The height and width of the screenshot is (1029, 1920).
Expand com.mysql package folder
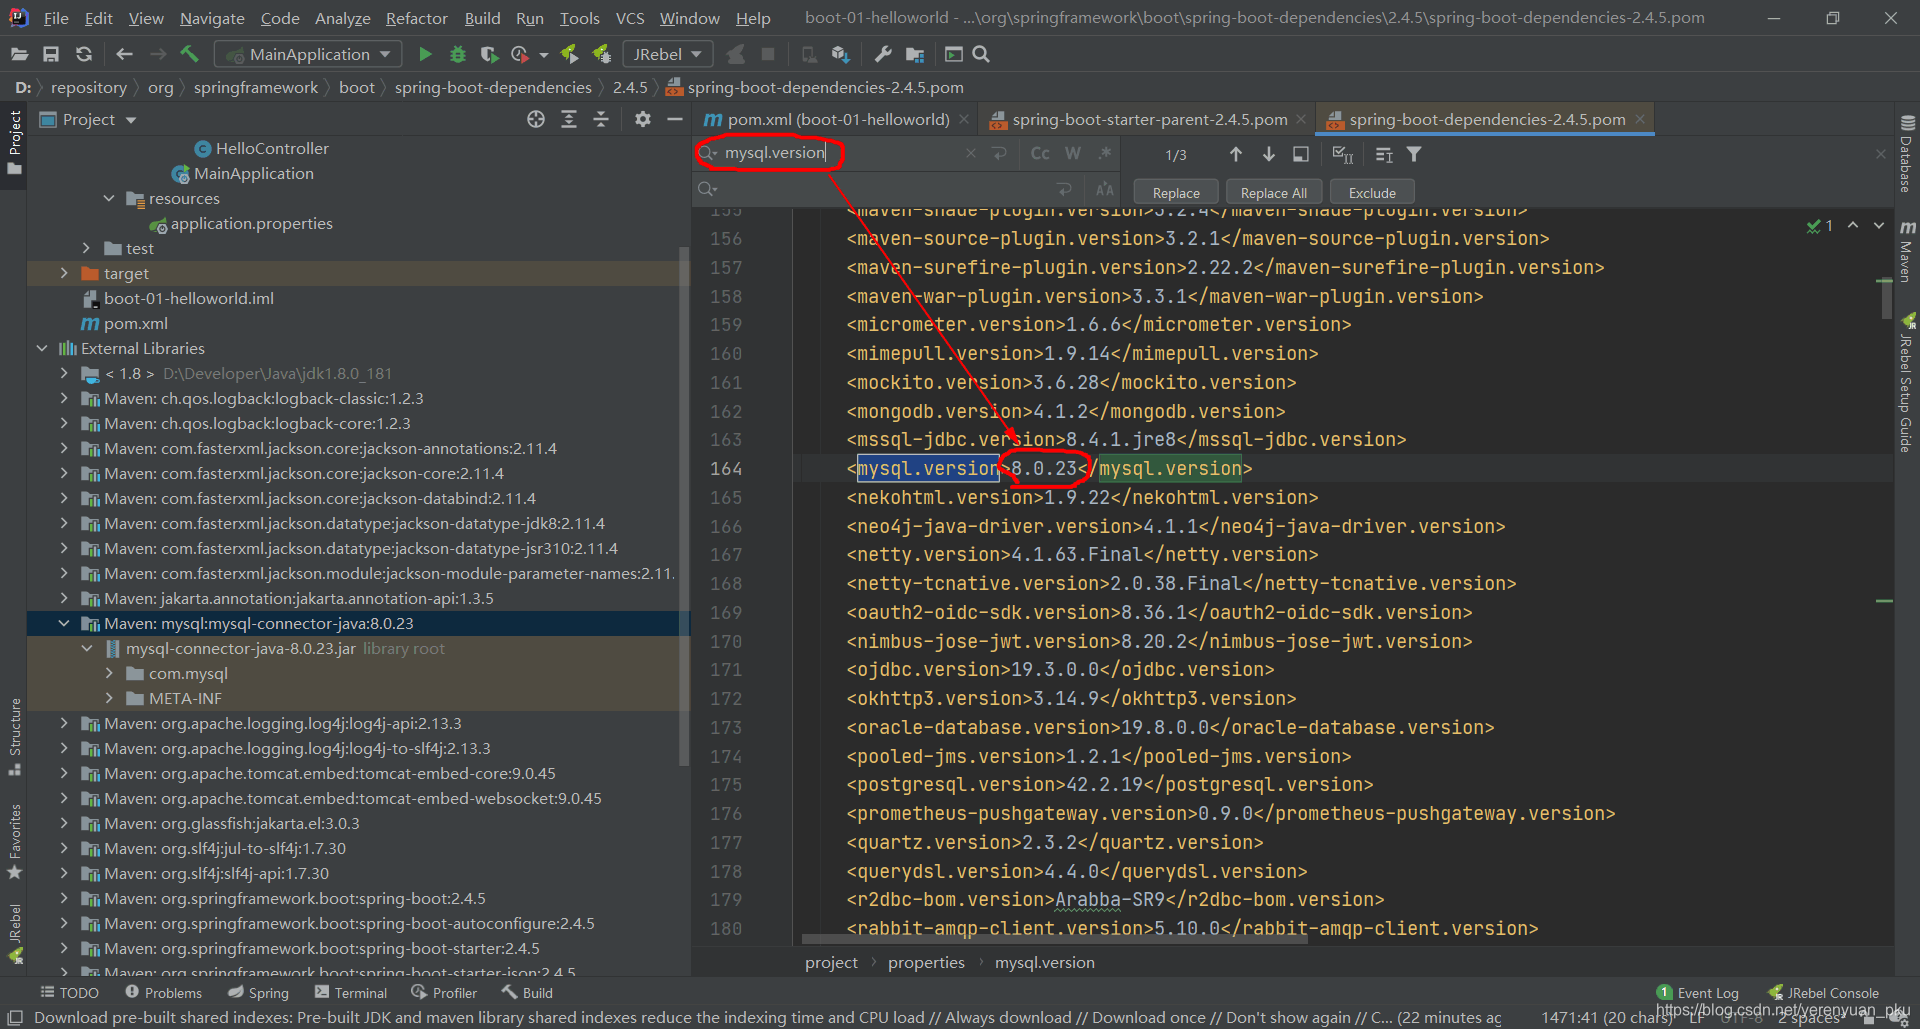[x=109, y=673]
